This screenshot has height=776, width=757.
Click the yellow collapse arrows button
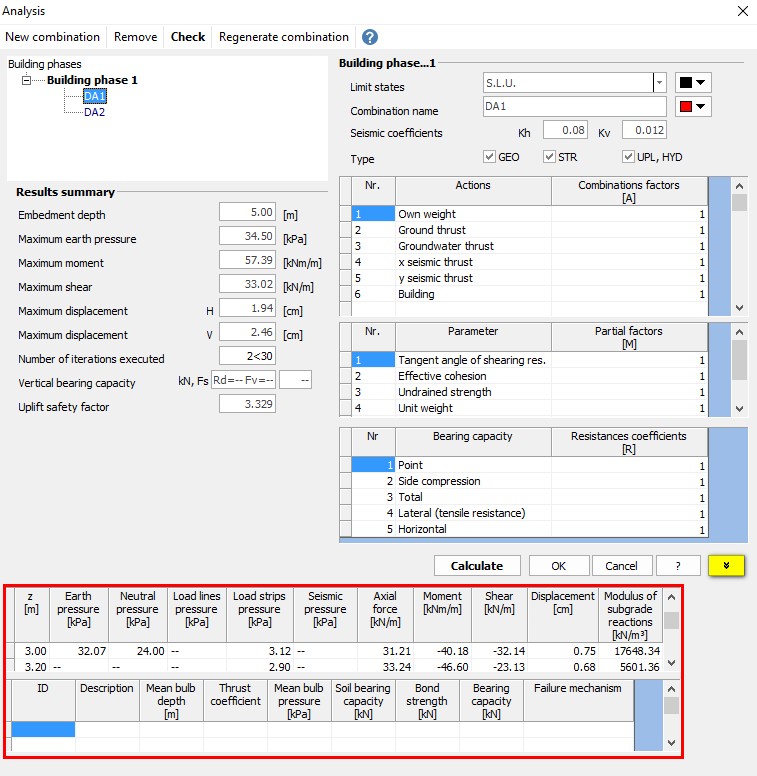pyautogui.click(x=726, y=565)
